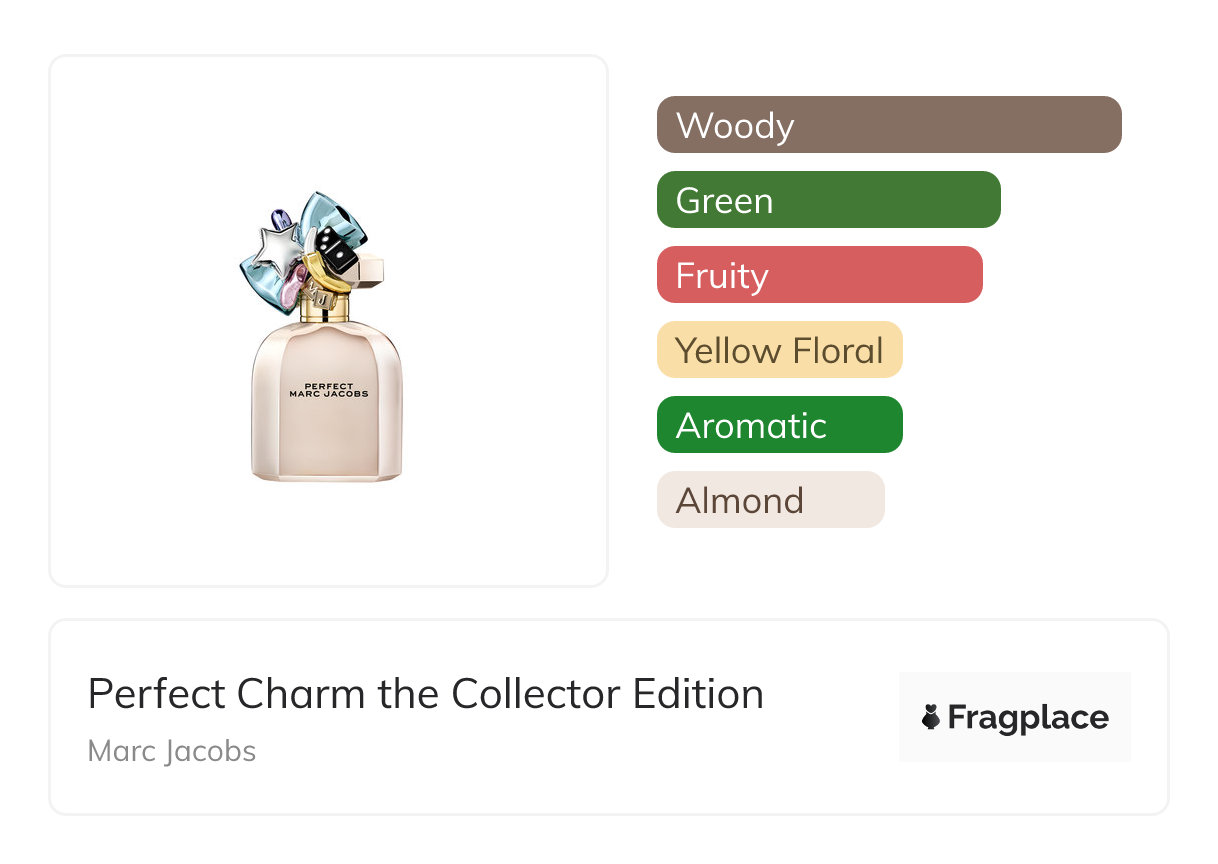Open the Perfect Charm the Collector Edition title
Screen dimensions: 1218x864
click(x=426, y=694)
